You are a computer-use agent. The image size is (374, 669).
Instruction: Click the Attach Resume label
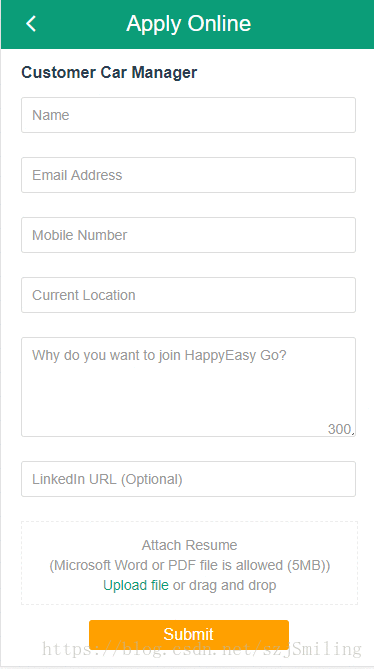[189, 545]
